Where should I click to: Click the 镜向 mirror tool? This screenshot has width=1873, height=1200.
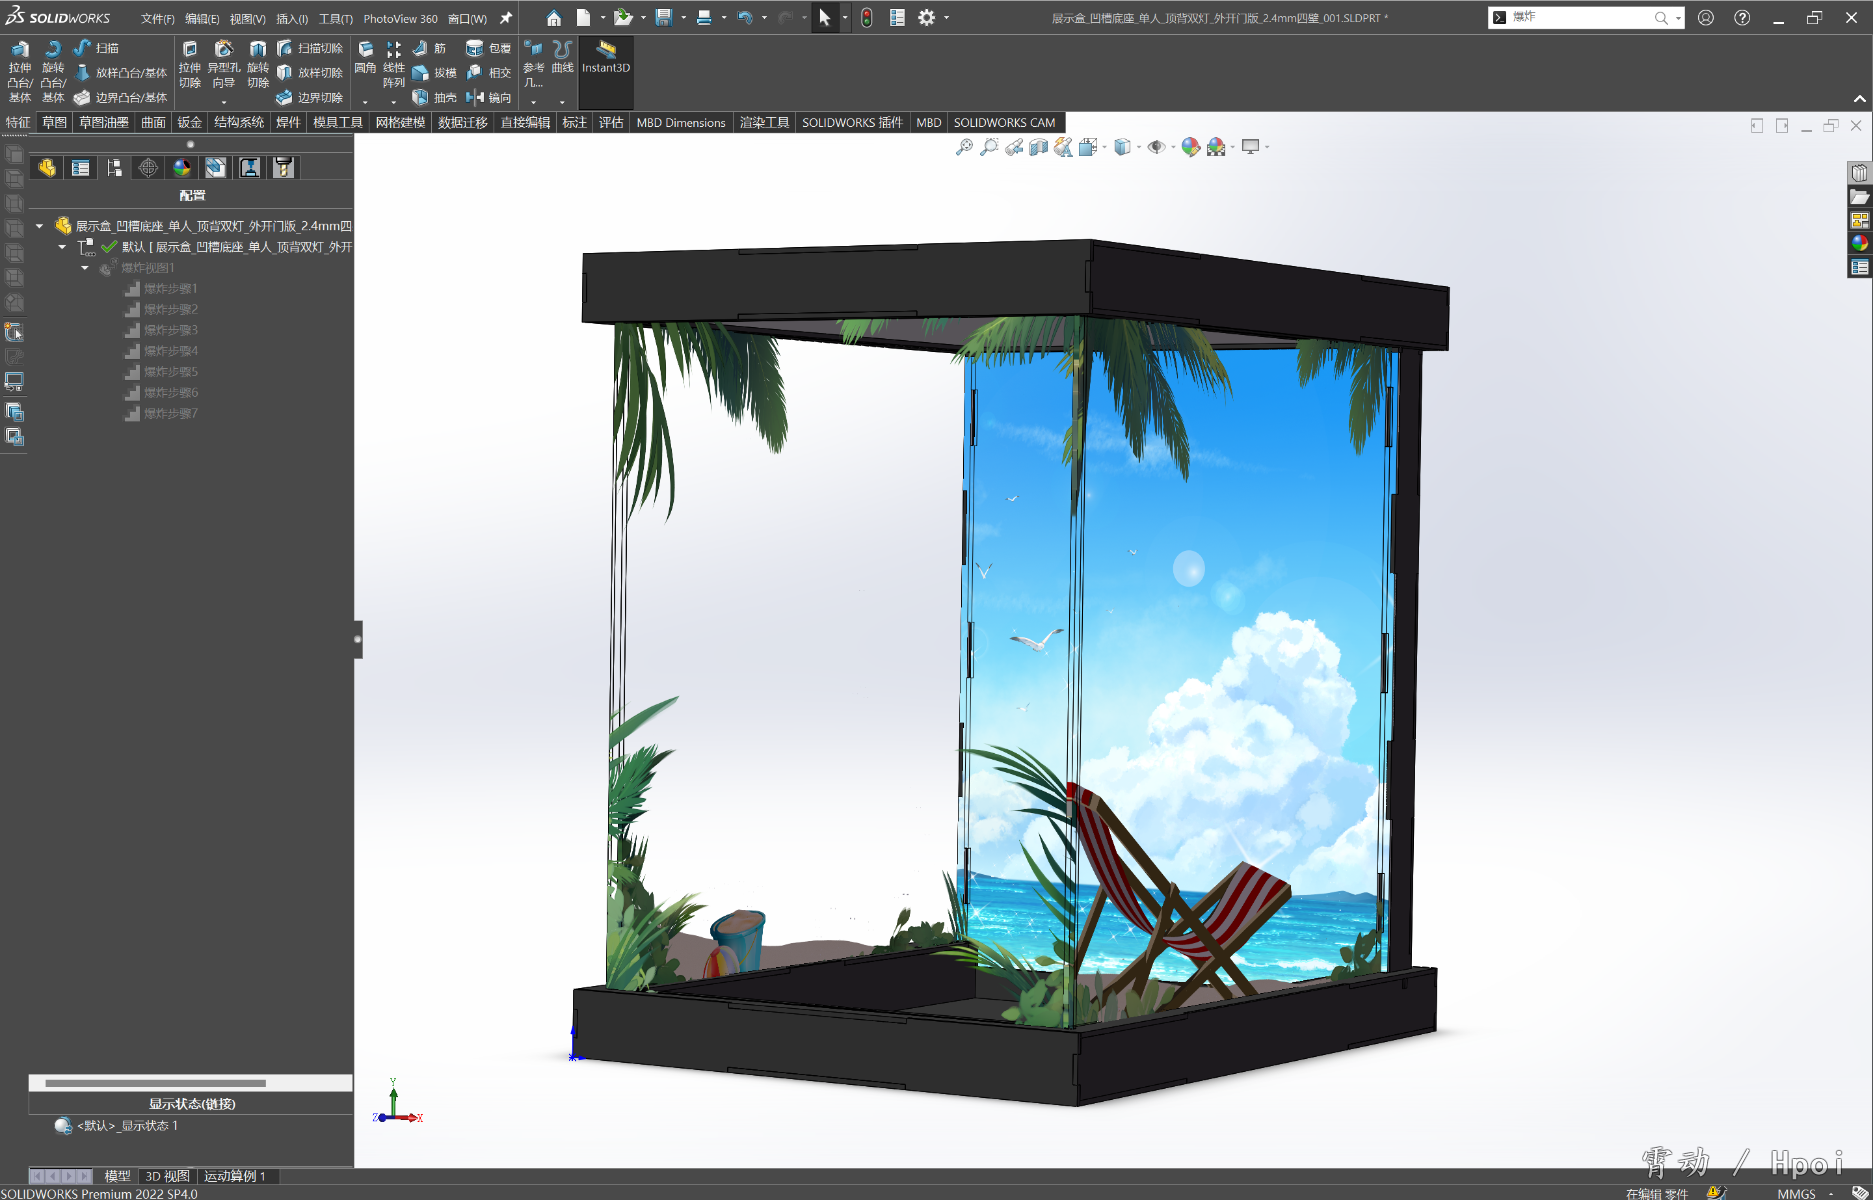[x=489, y=98]
